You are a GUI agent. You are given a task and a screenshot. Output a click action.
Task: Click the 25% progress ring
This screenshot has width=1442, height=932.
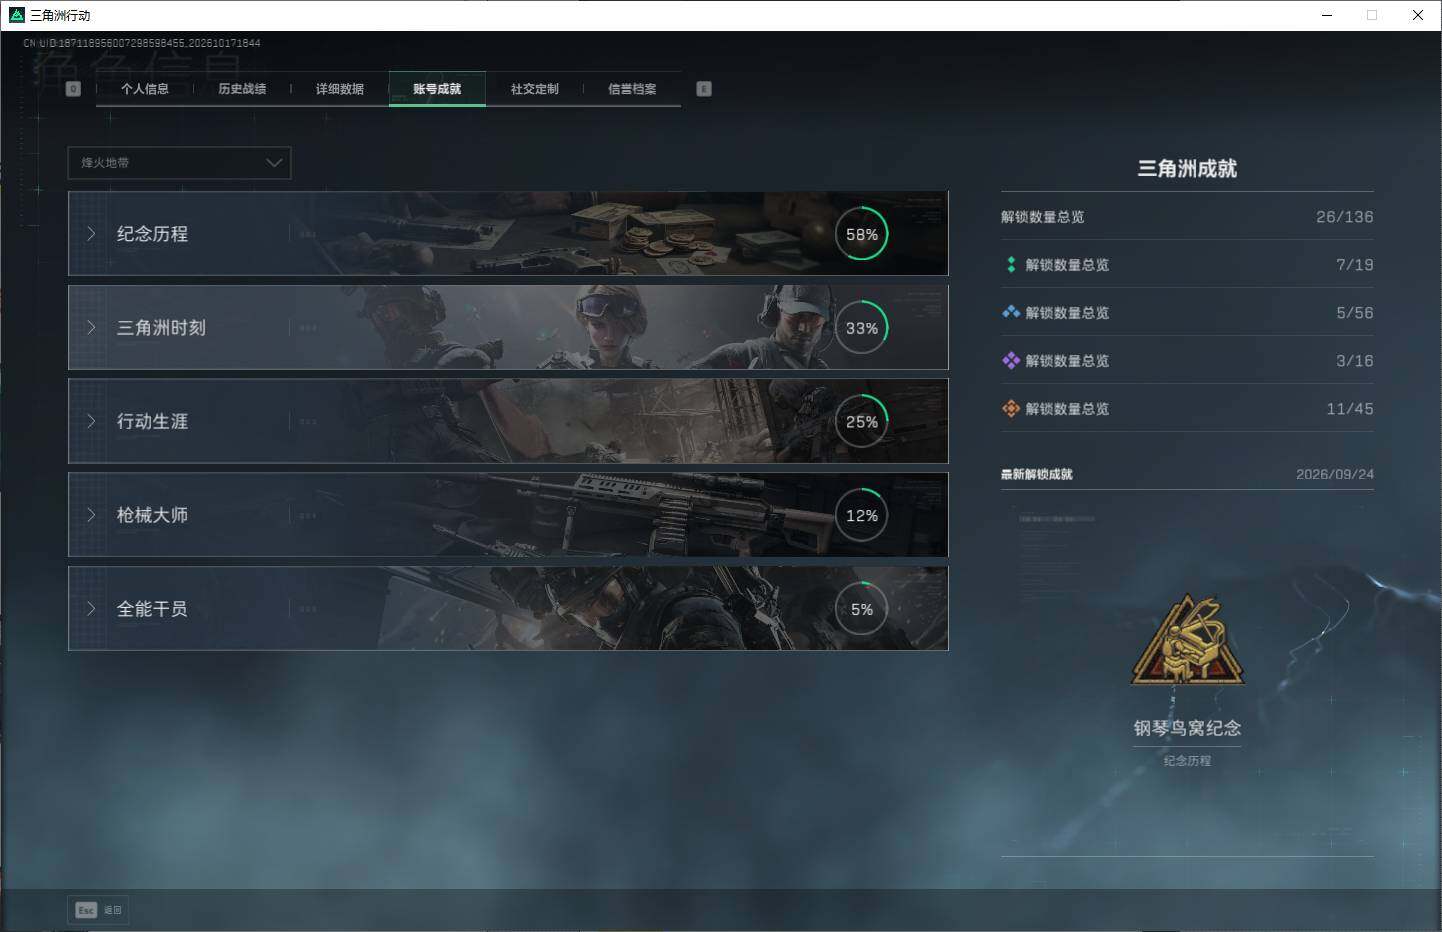pos(862,422)
